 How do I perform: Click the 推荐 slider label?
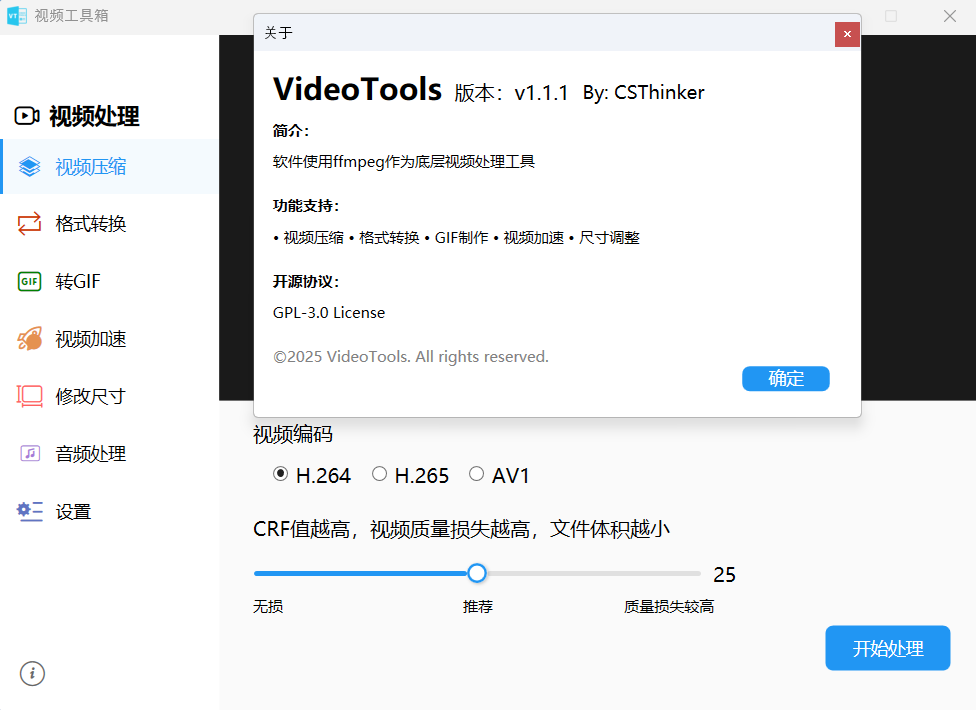click(477, 607)
